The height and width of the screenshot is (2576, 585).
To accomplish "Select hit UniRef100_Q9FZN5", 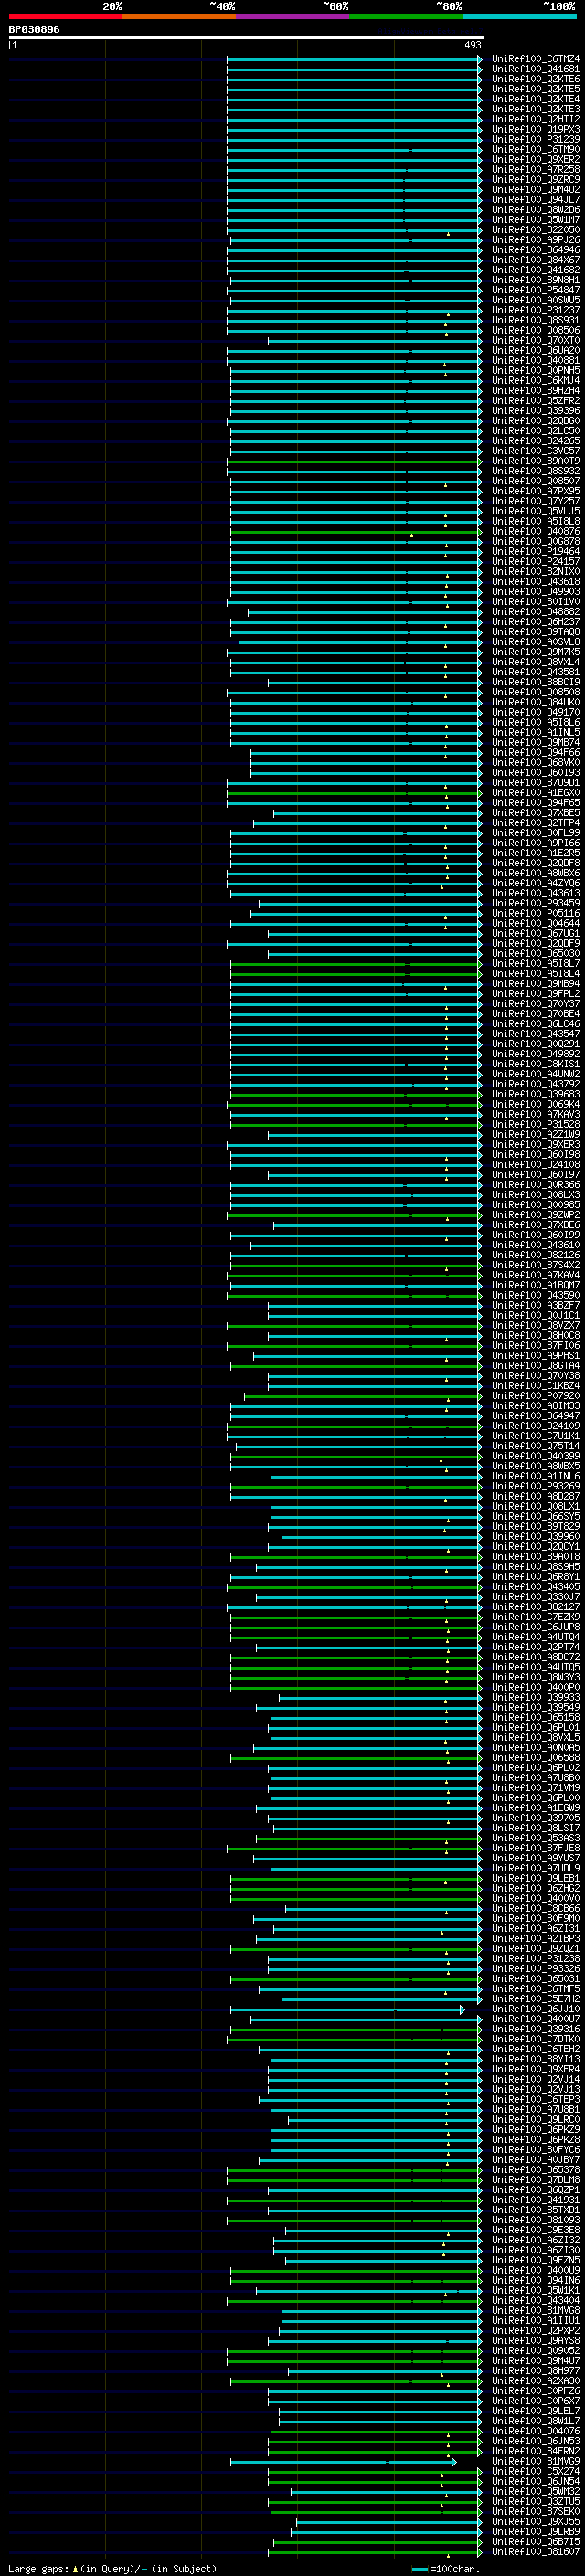I will click(536, 2260).
